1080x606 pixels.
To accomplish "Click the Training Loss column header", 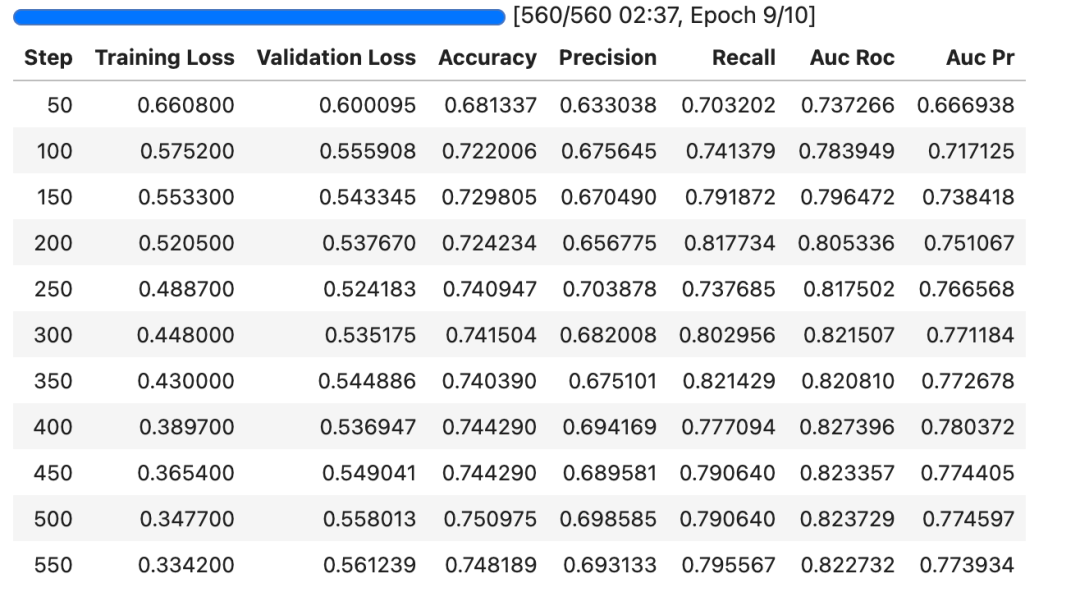I will (164, 58).
